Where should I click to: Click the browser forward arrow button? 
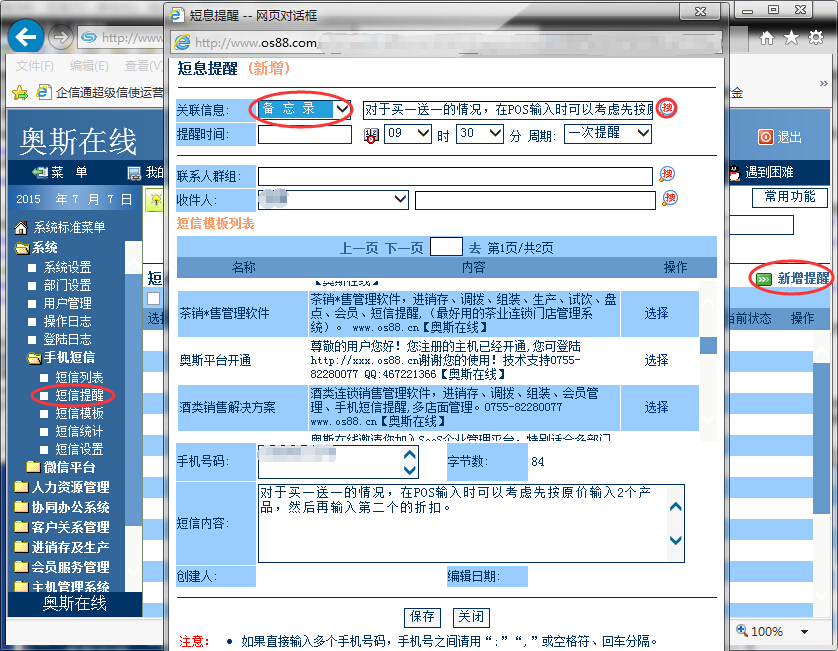[60, 37]
